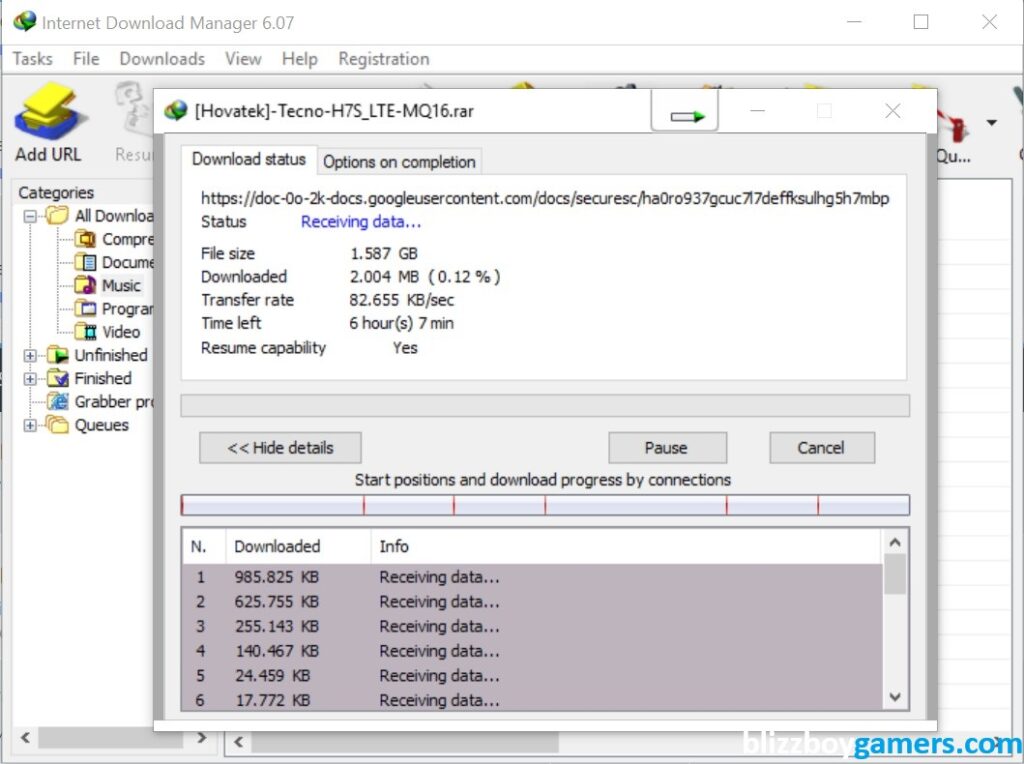Click right arrow of categories horizontal scrollbar
This screenshot has width=1024, height=764.
(x=201, y=738)
